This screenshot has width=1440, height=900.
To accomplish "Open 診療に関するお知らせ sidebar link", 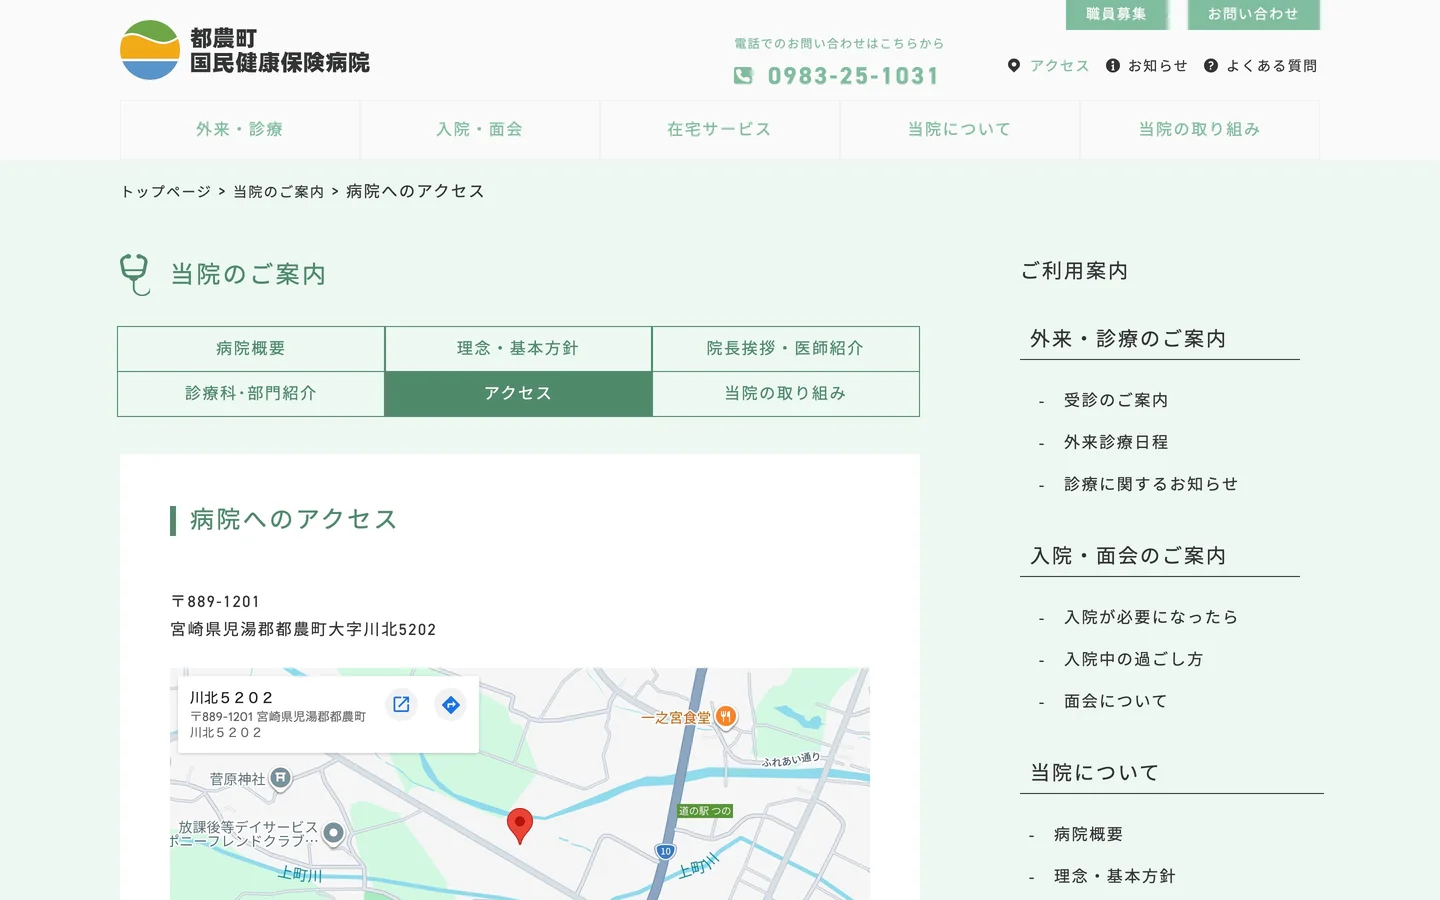I will click(x=1151, y=484).
